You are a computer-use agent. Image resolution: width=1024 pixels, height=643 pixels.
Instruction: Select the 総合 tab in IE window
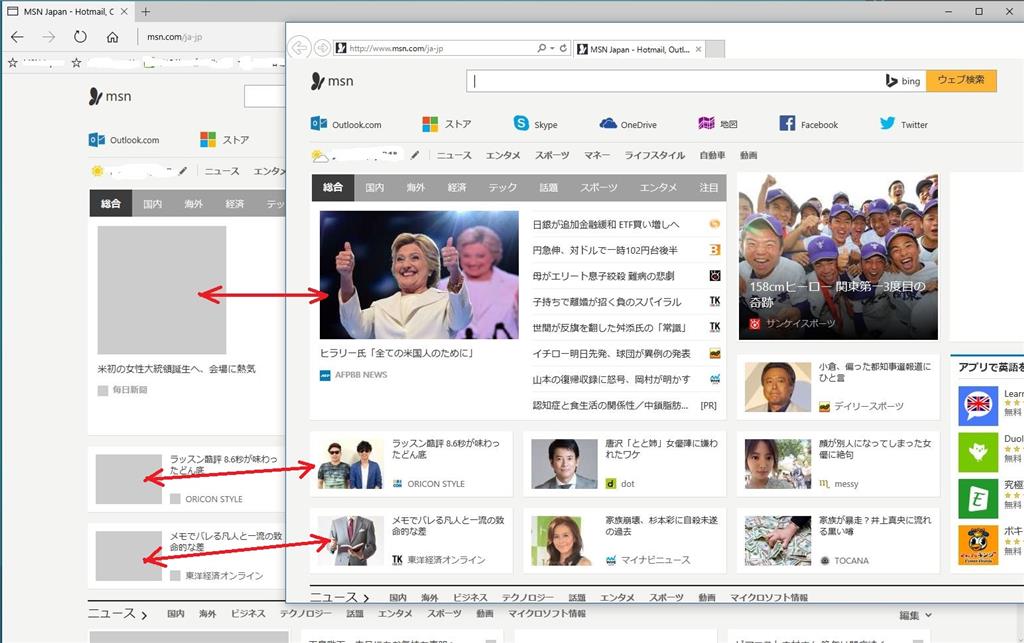pyautogui.click(x=332, y=187)
